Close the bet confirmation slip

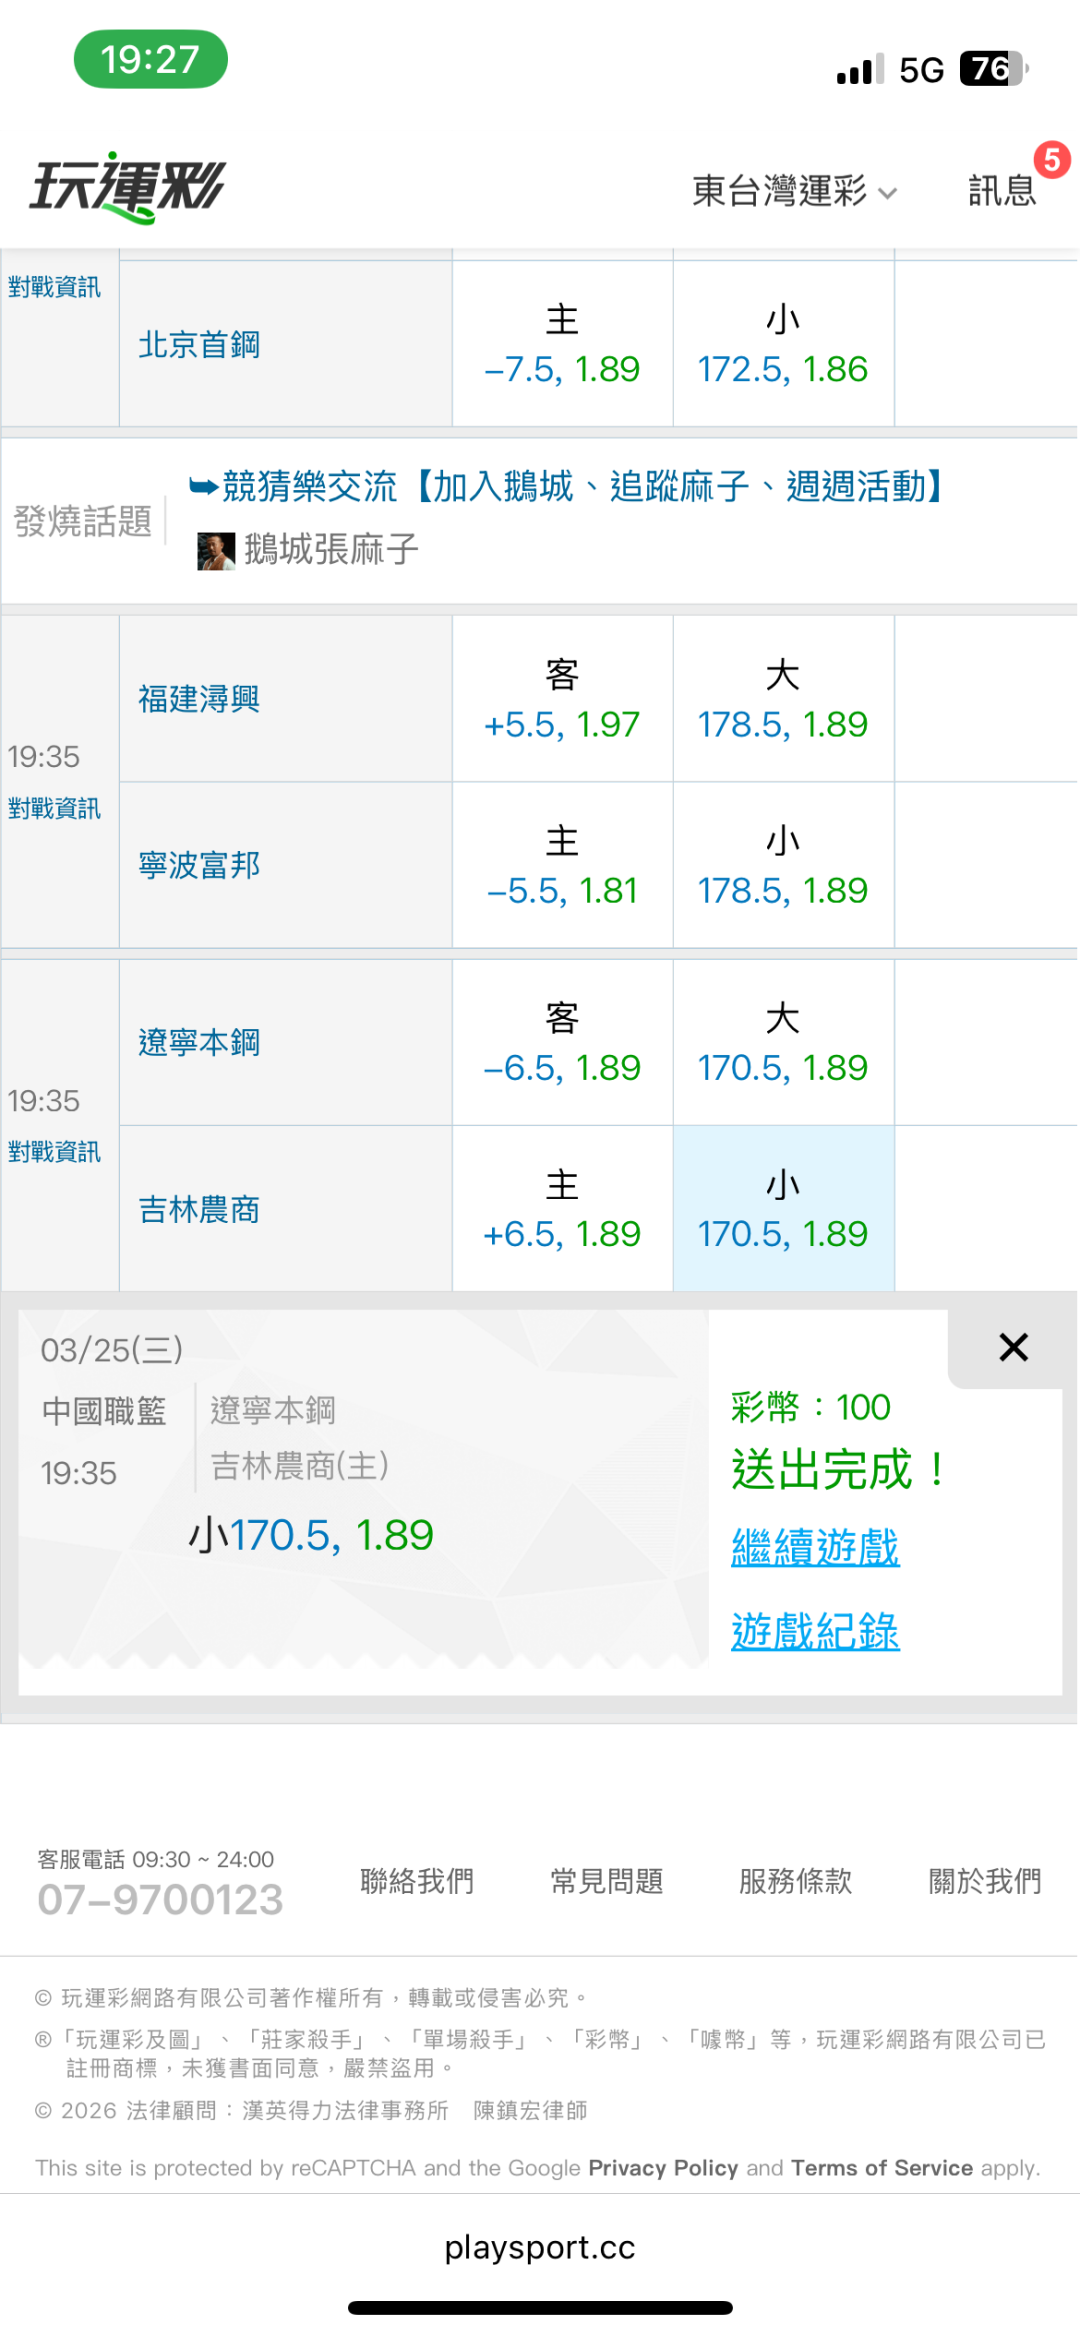coord(1013,1347)
